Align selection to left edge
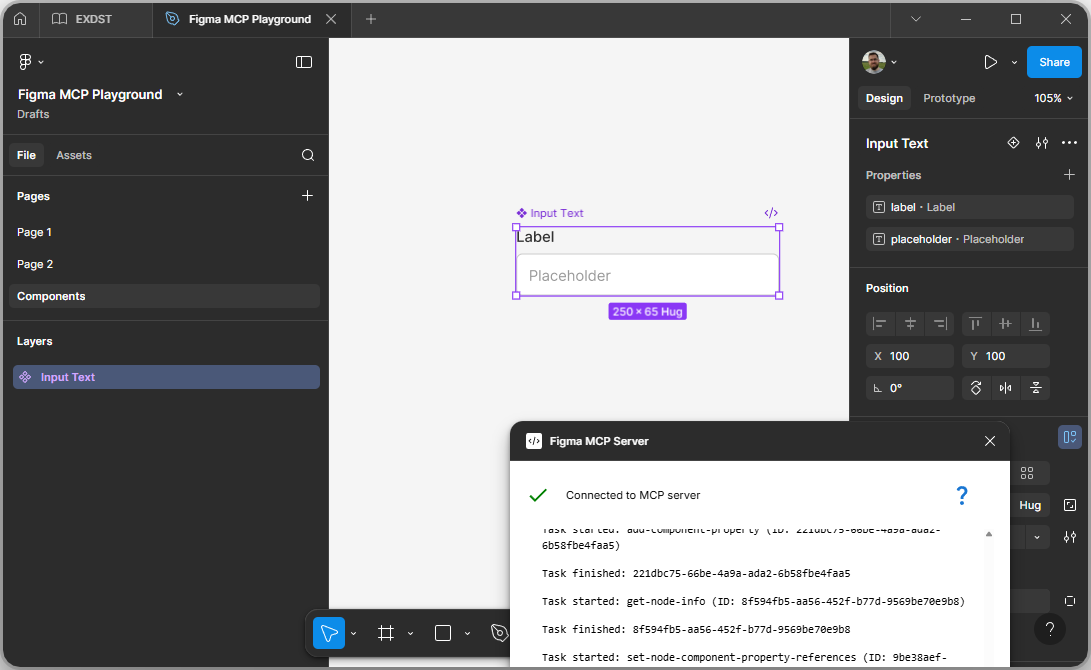Image resolution: width=1091 pixels, height=670 pixels. [879, 323]
